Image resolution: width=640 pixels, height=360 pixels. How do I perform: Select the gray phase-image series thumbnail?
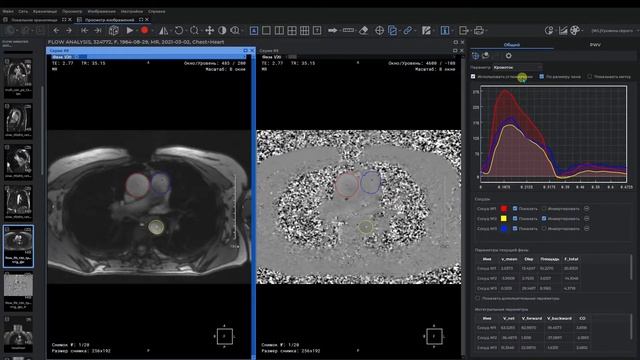18,290
